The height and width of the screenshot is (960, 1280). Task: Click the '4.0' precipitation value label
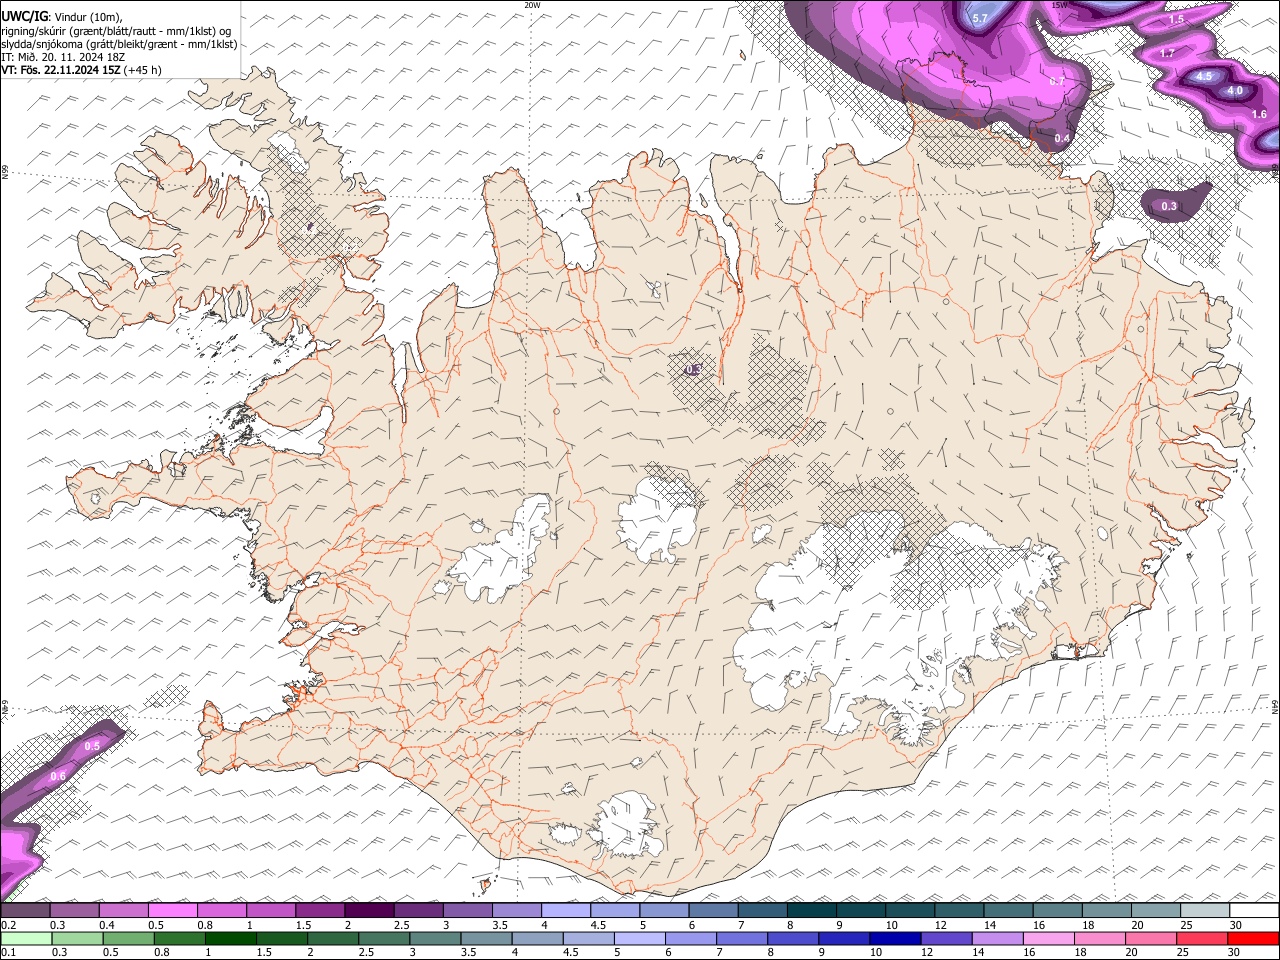tap(1235, 90)
